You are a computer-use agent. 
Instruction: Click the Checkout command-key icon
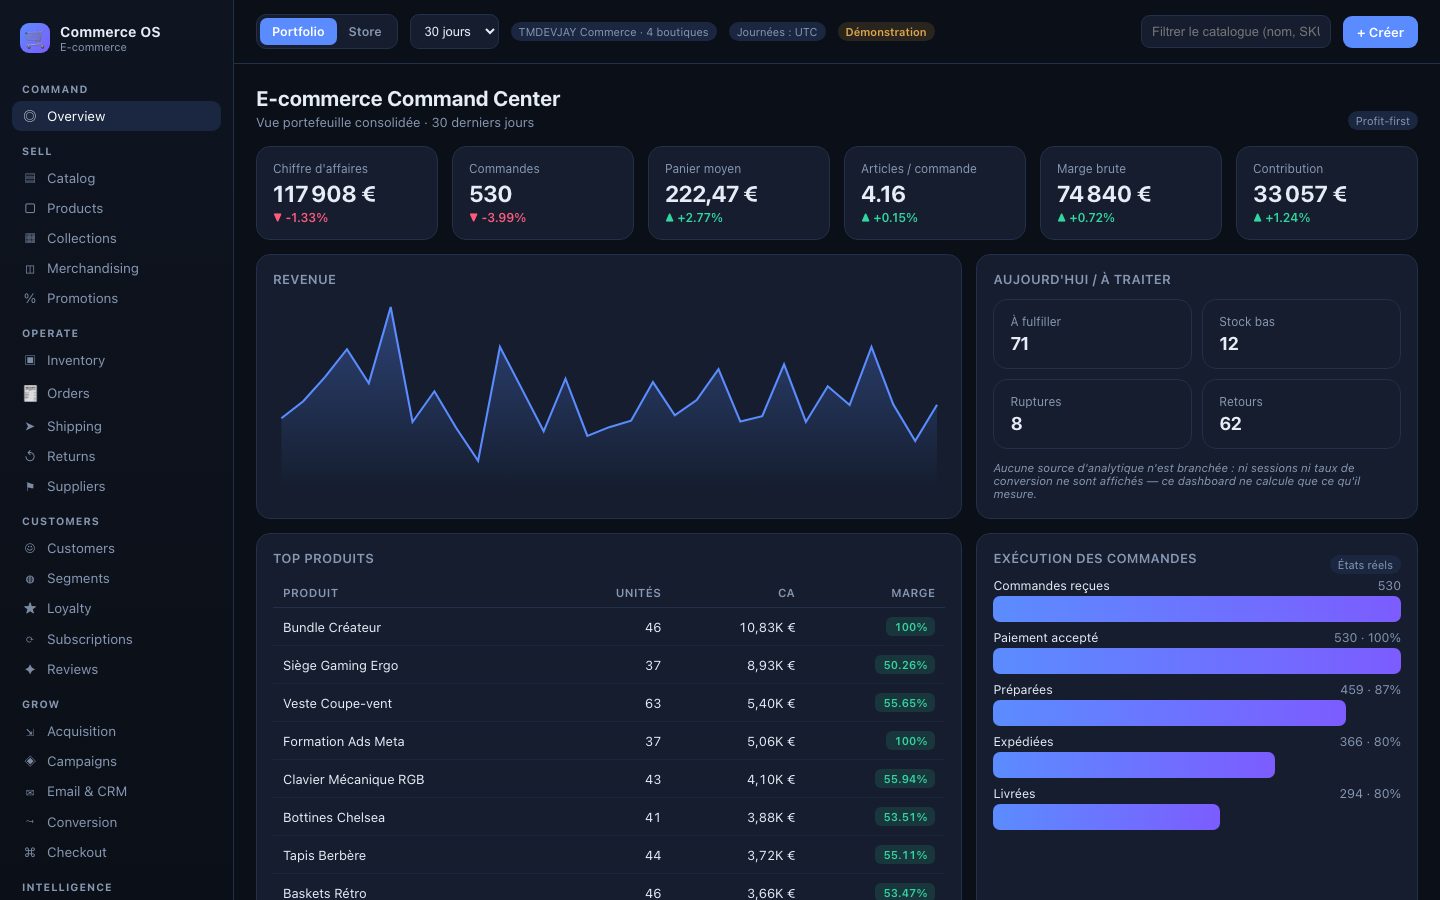pyautogui.click(x=30, y=852)
